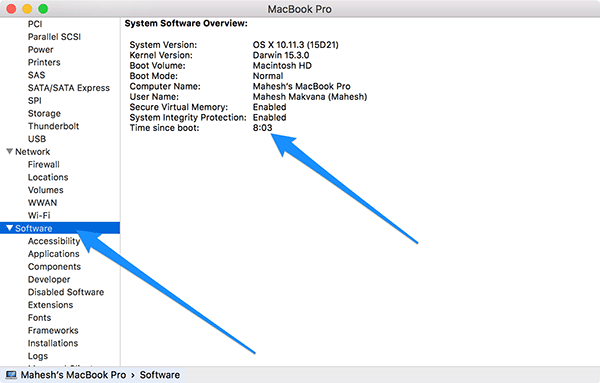This screenshot has height=383, width=600.
Task: Select USB in the sidebar
Action: click(37, 139)
